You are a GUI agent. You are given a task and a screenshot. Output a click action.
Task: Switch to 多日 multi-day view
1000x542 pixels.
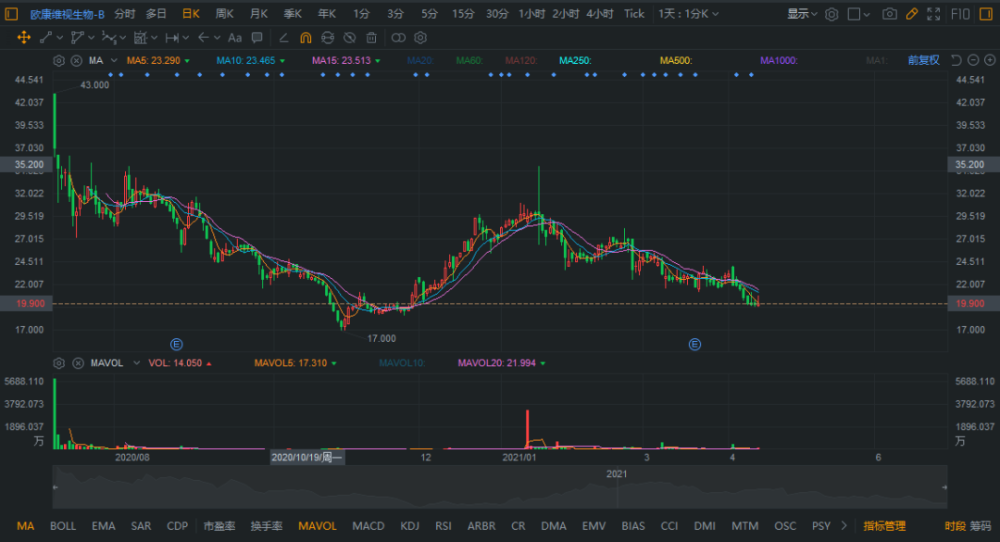pyautogui.click(x=156, y=13)
